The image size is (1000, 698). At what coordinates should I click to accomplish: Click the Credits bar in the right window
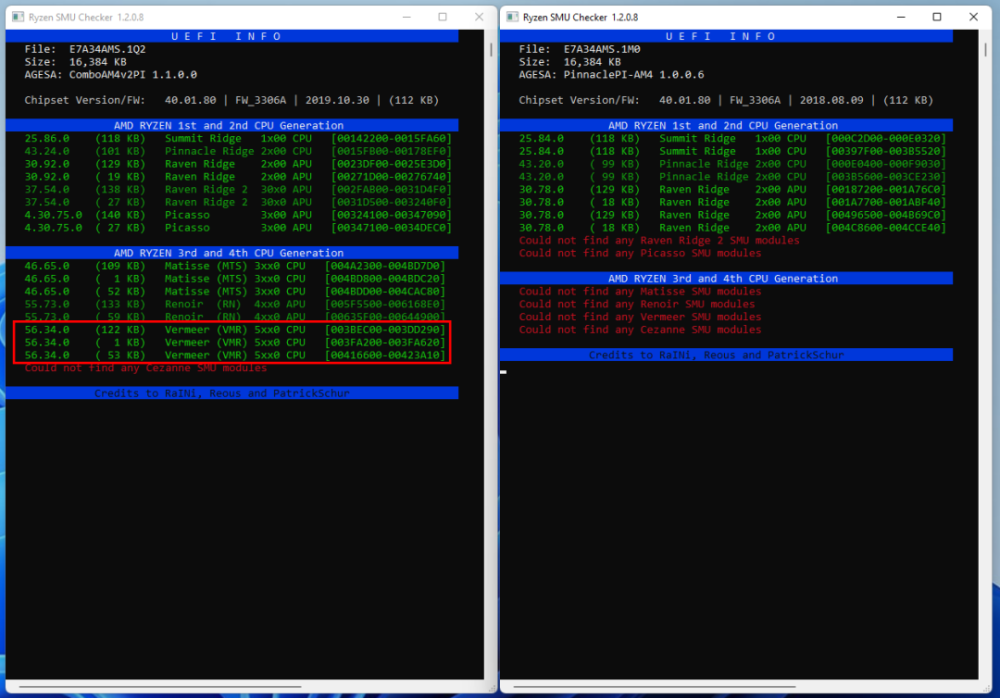point(726,355)
